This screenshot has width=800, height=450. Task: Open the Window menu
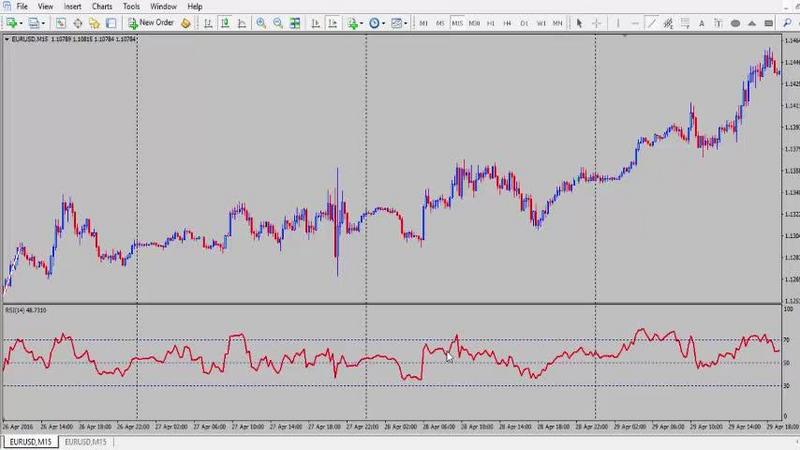[163, 7]
